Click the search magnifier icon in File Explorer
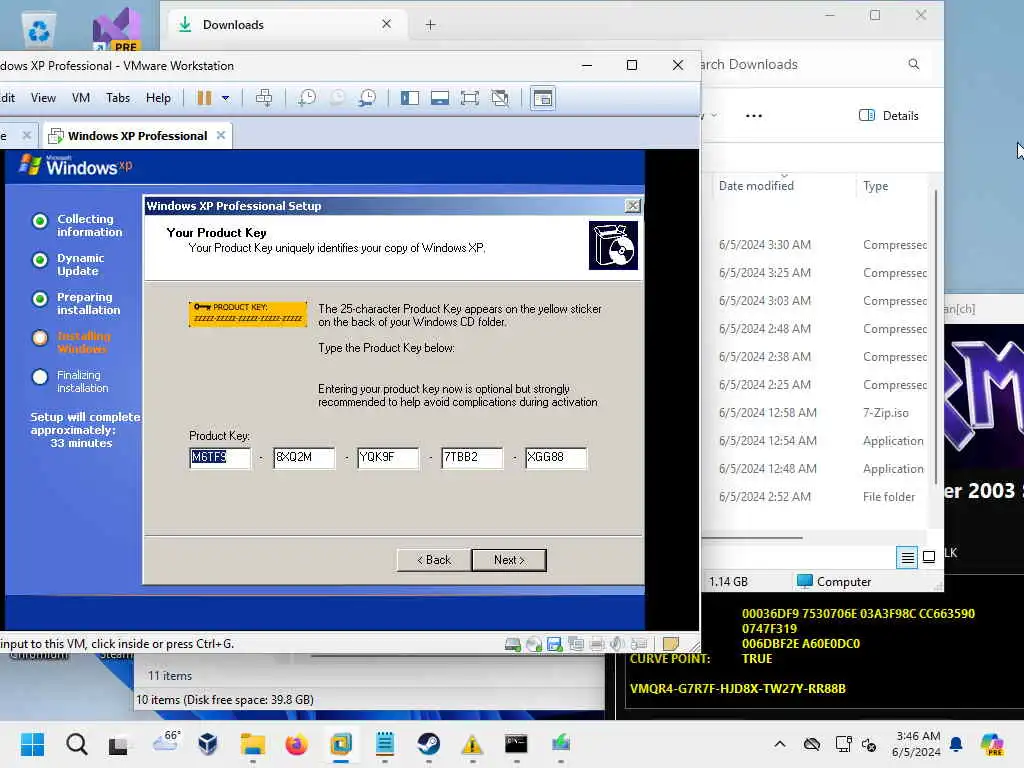The height and width of the screenshot is (768, 1024). coord(914,64)
